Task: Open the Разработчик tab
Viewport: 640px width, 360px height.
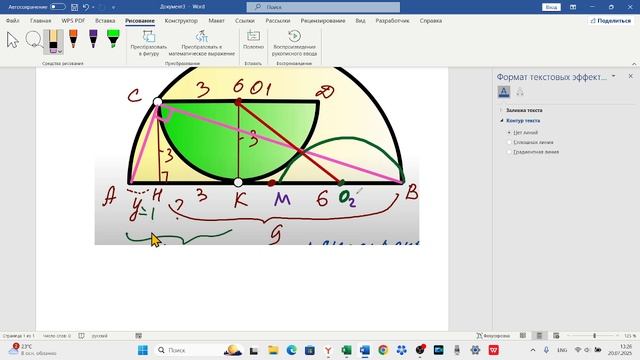Action: 392,20
